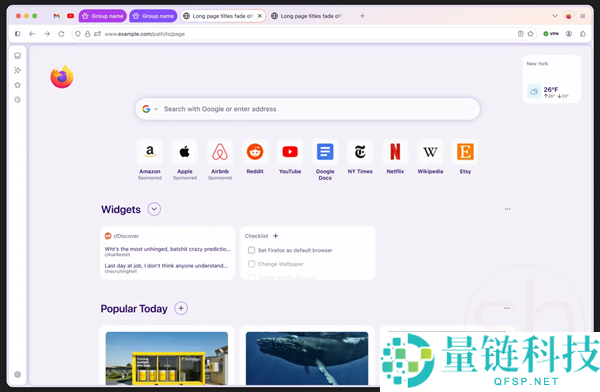Image resolution: width=600 pixels, height=392 pixels.
Task: Add a new Checklist item with plus
Action: 276,236
